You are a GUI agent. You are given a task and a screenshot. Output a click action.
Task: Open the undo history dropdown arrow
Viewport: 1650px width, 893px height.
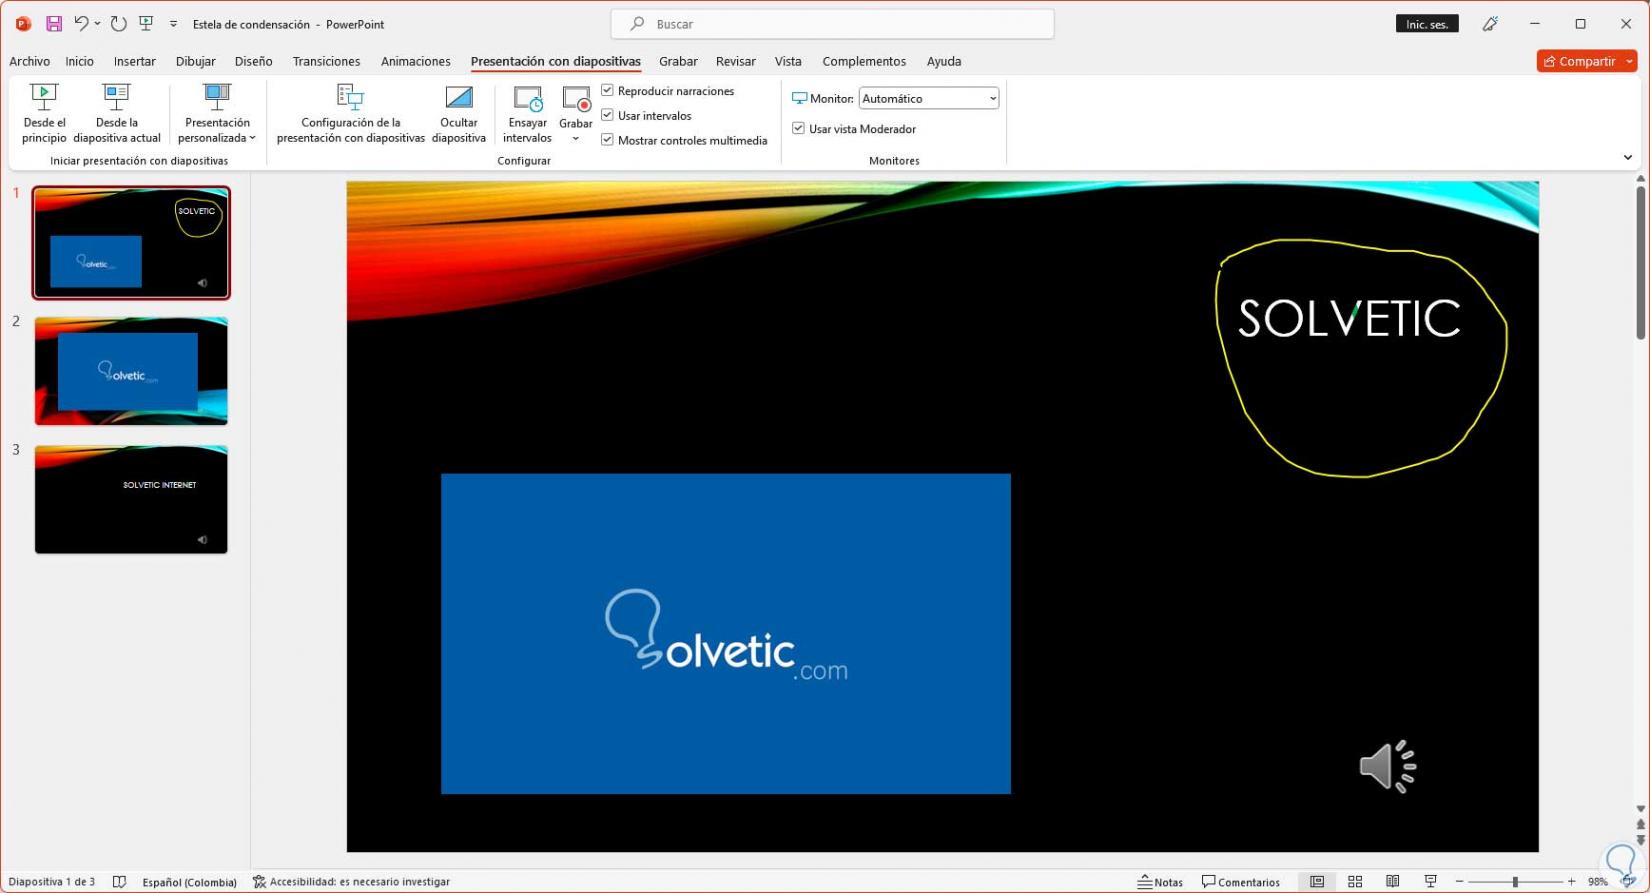click(x=97, y=24)
